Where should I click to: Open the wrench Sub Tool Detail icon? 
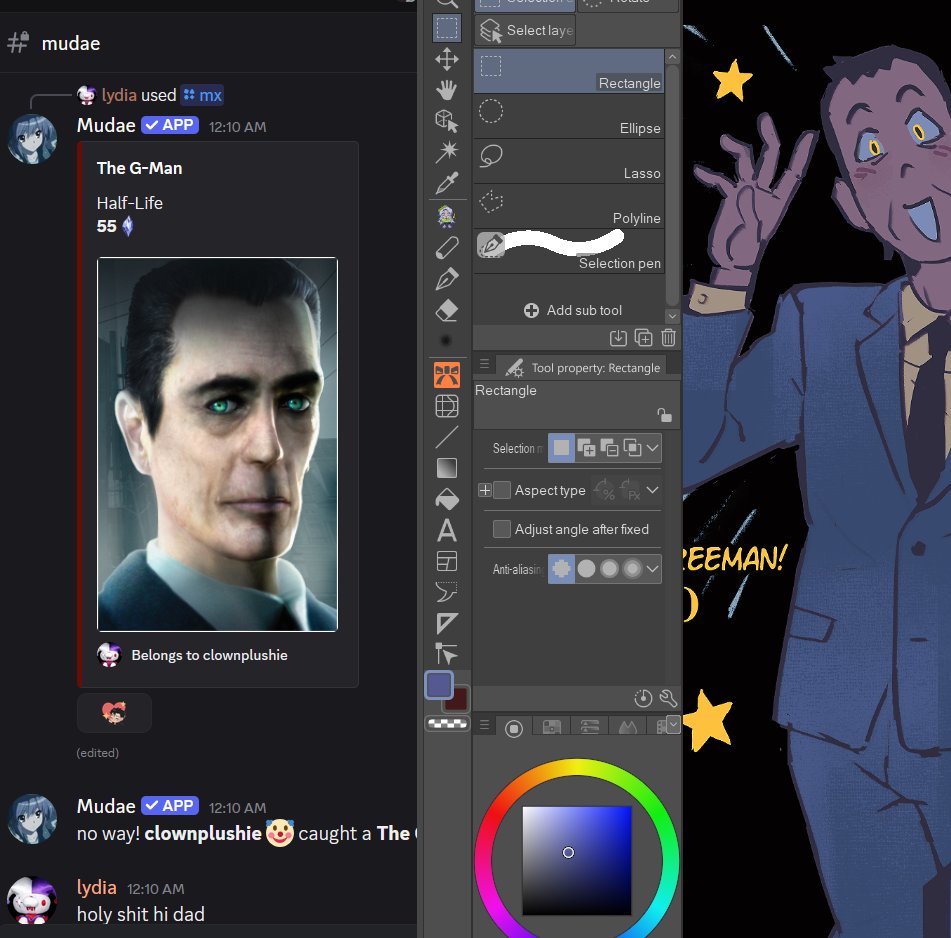point(668,698)
